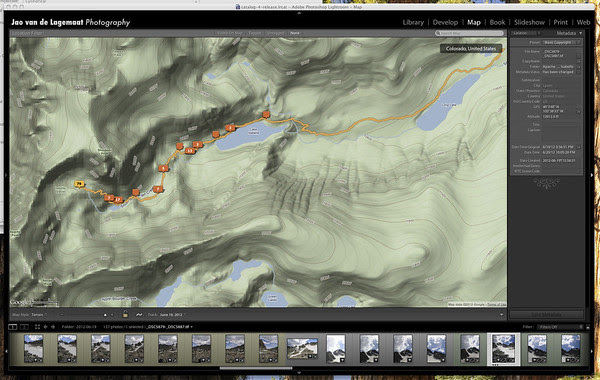Select the wide landscape filmstrip thumbnail
Viewport: 600px width, 380px height.
click(302, 348)
